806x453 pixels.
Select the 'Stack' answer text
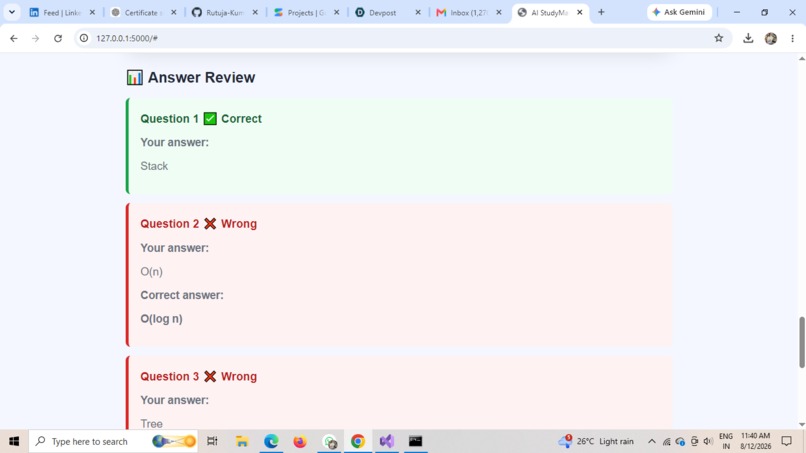coord(154,166)
